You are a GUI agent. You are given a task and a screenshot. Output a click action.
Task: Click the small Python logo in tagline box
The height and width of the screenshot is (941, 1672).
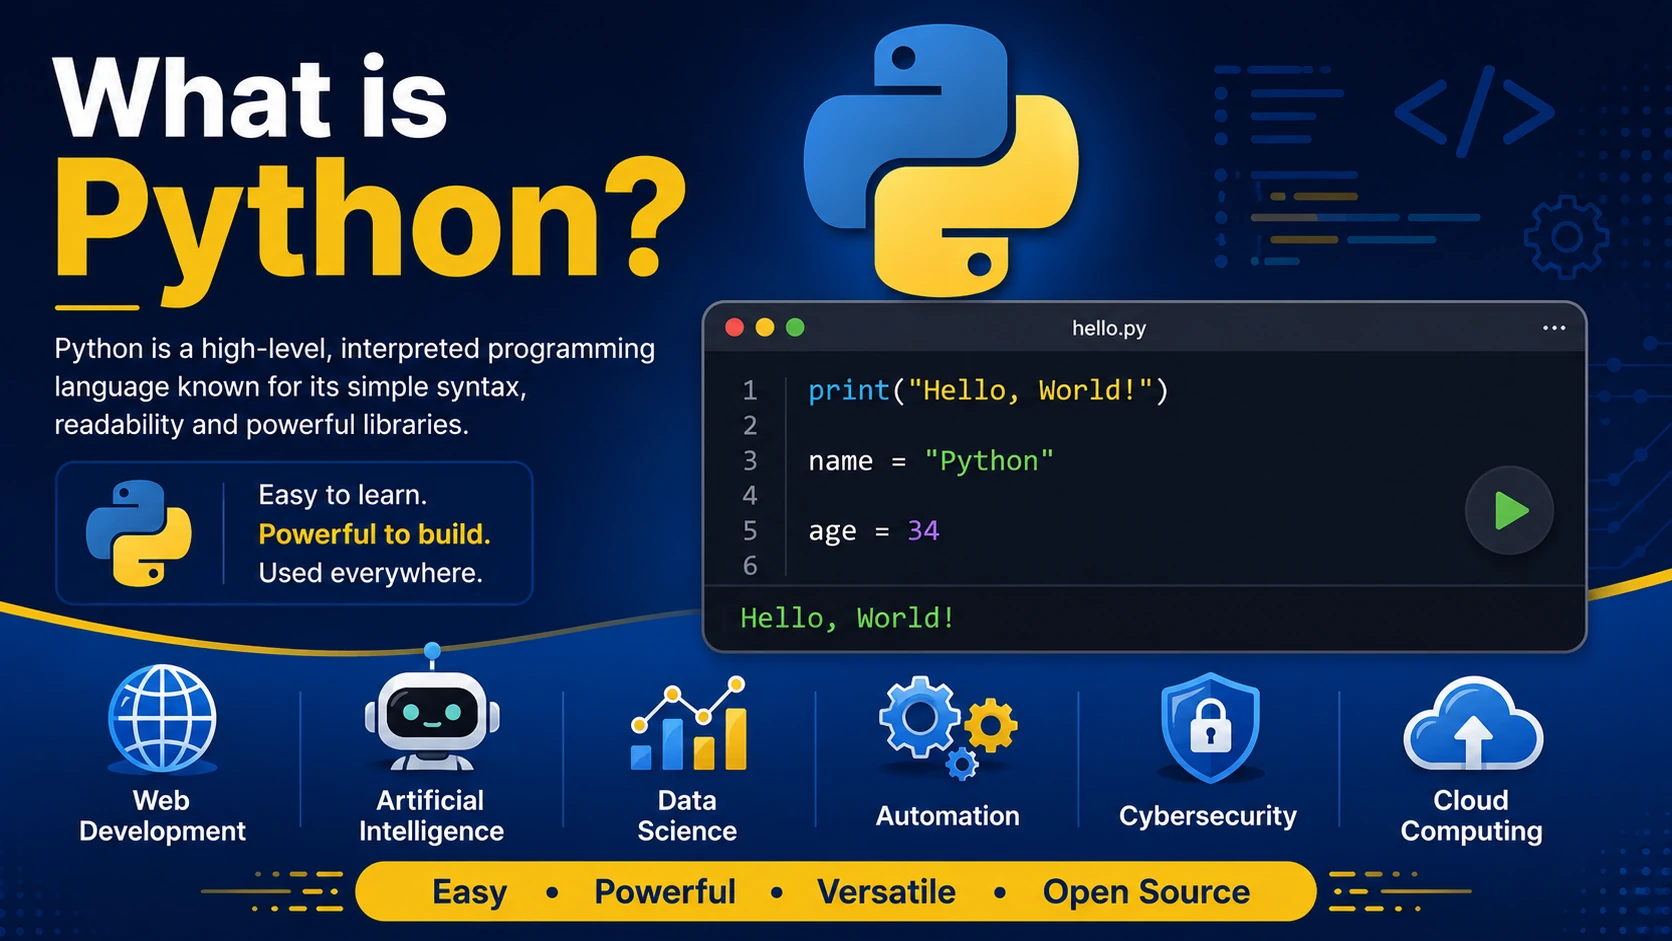click(139, 533)
